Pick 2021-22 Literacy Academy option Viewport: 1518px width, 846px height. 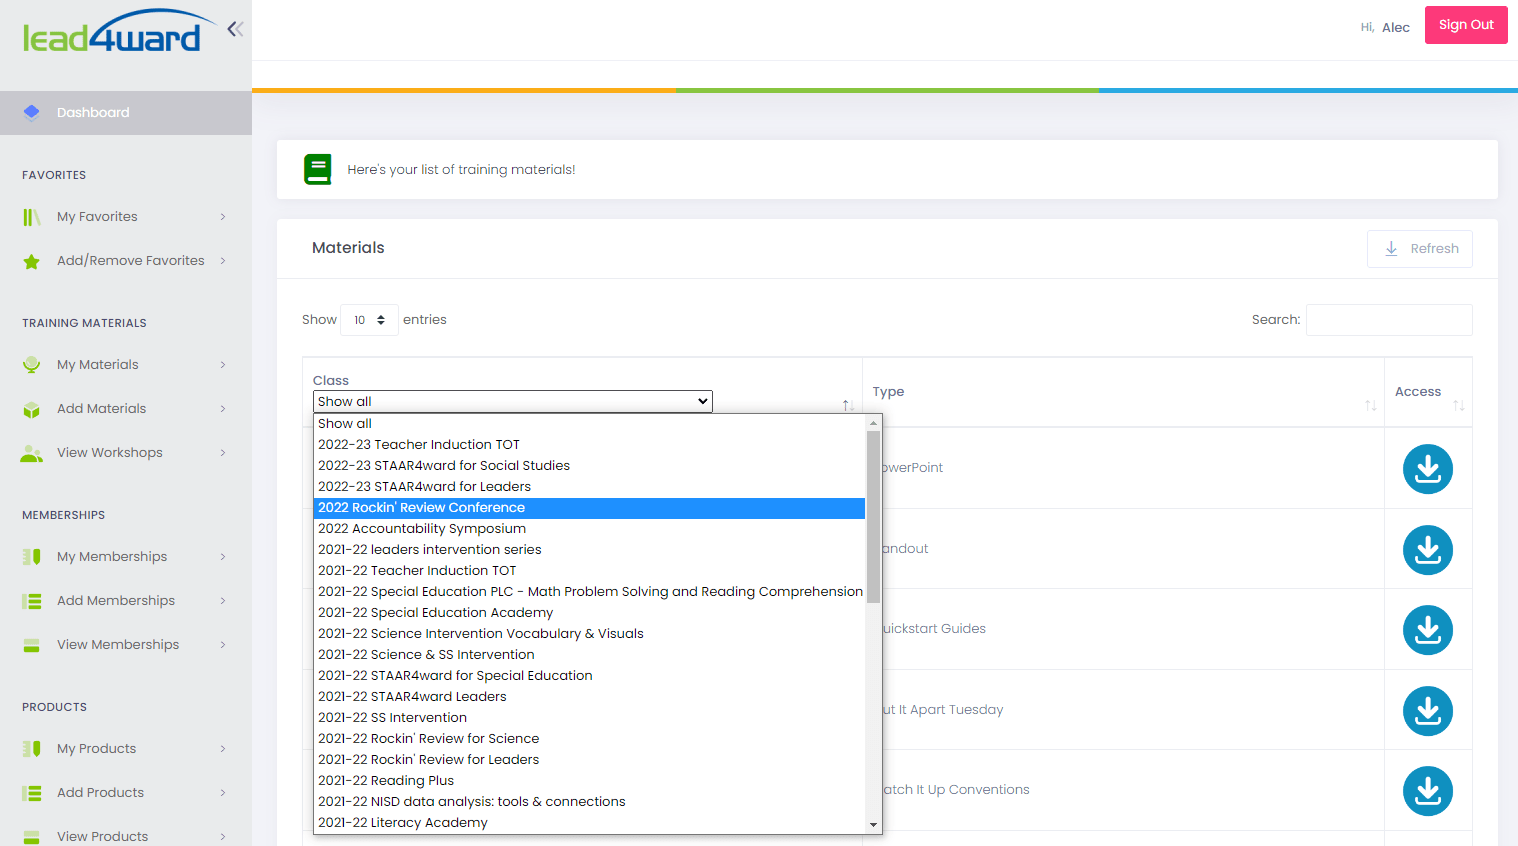tap(589, 823)
